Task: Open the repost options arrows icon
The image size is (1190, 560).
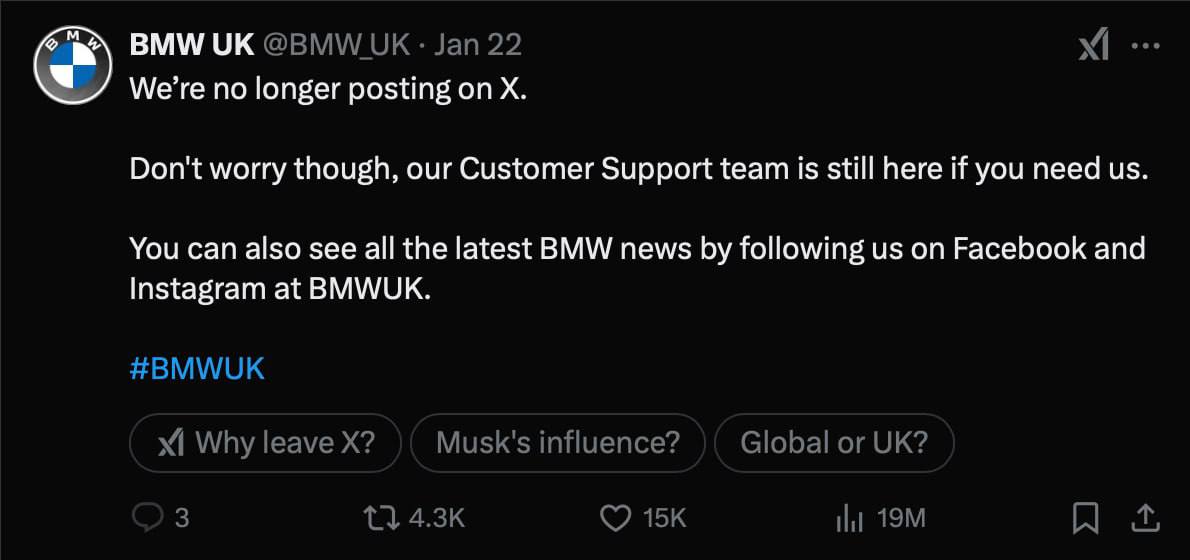Action: pyautogui.click(x=382, y=517)
